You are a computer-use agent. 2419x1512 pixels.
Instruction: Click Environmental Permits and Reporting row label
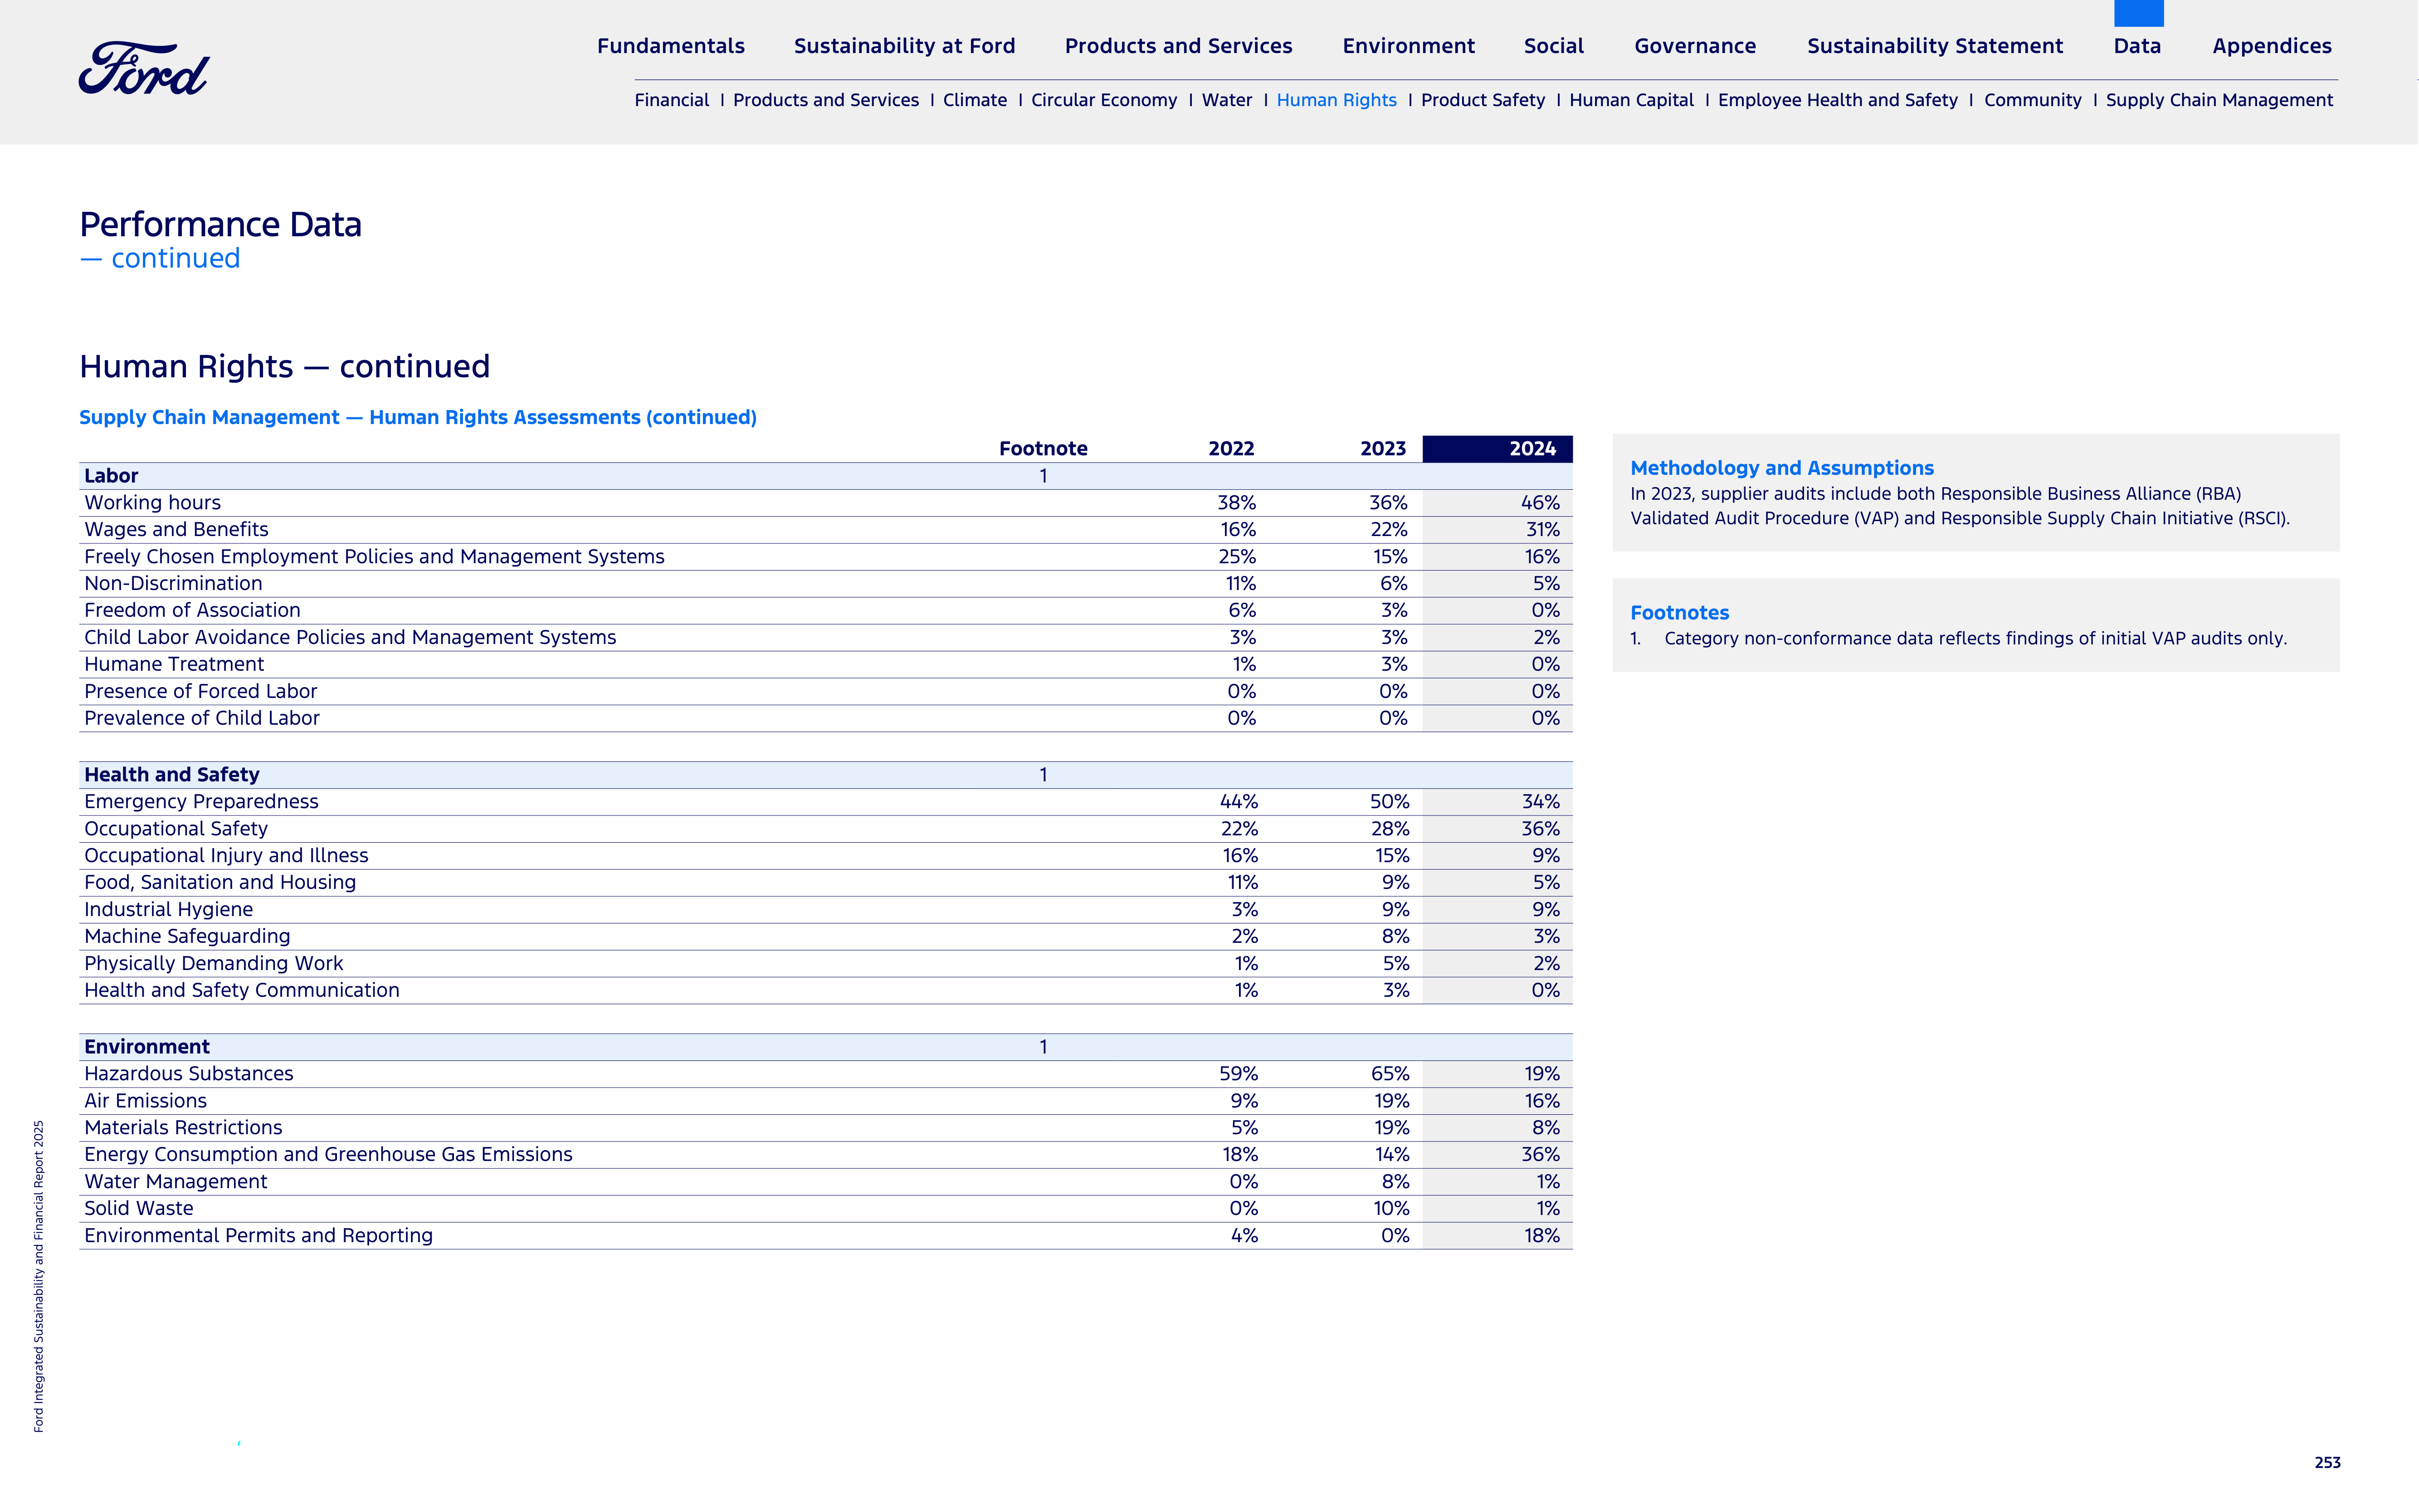[258, 1236]
